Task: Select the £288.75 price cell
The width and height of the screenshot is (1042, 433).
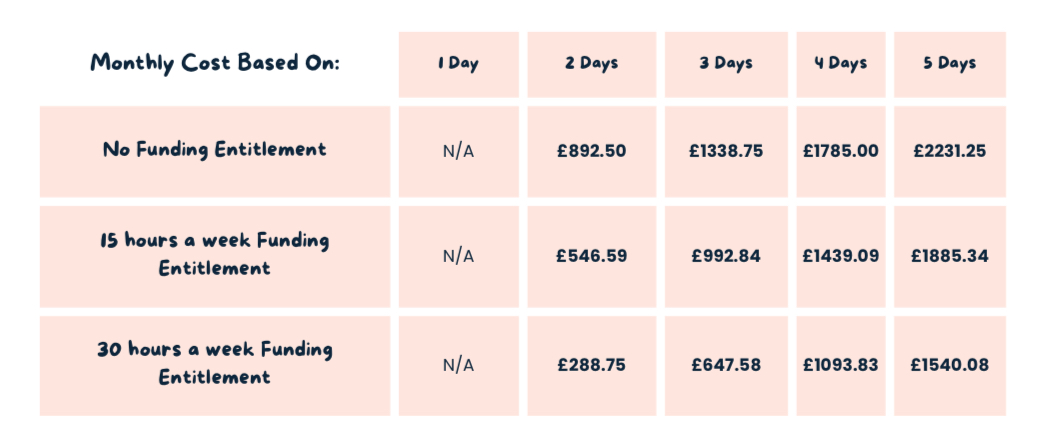Action: point(591,366)
